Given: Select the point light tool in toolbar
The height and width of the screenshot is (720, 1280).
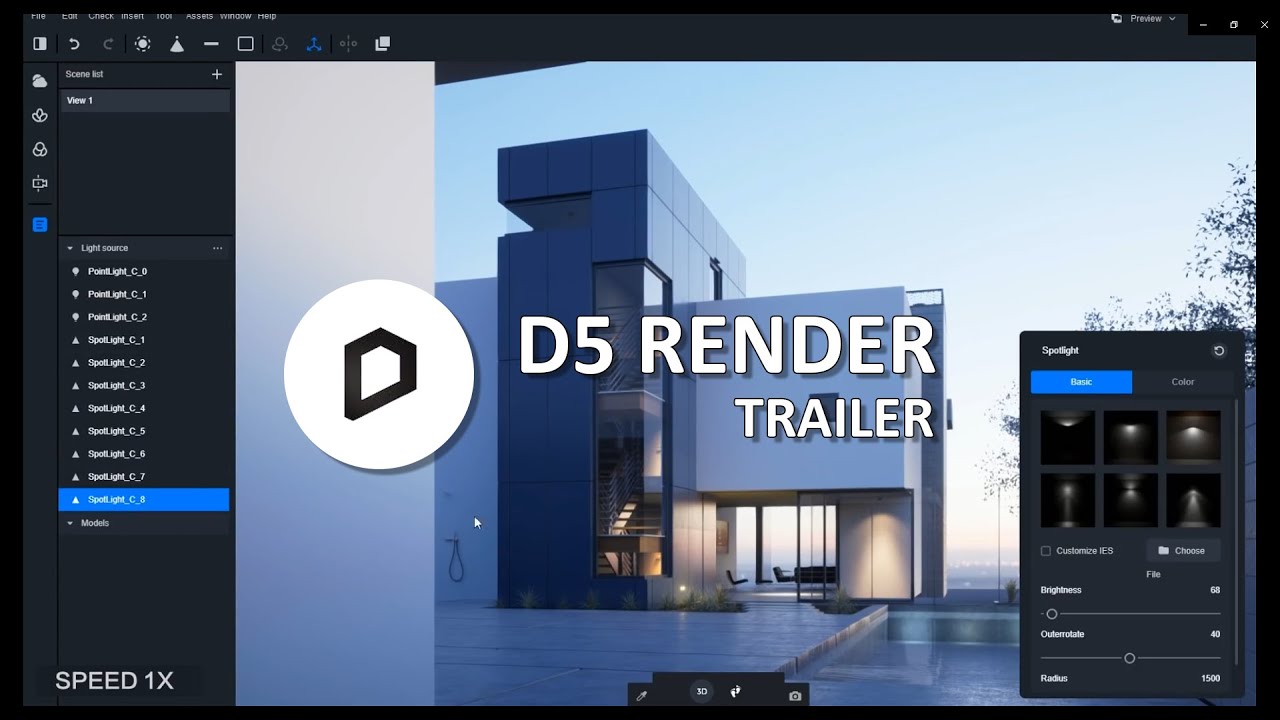Looking at the screenshot, I should point(143,44).
